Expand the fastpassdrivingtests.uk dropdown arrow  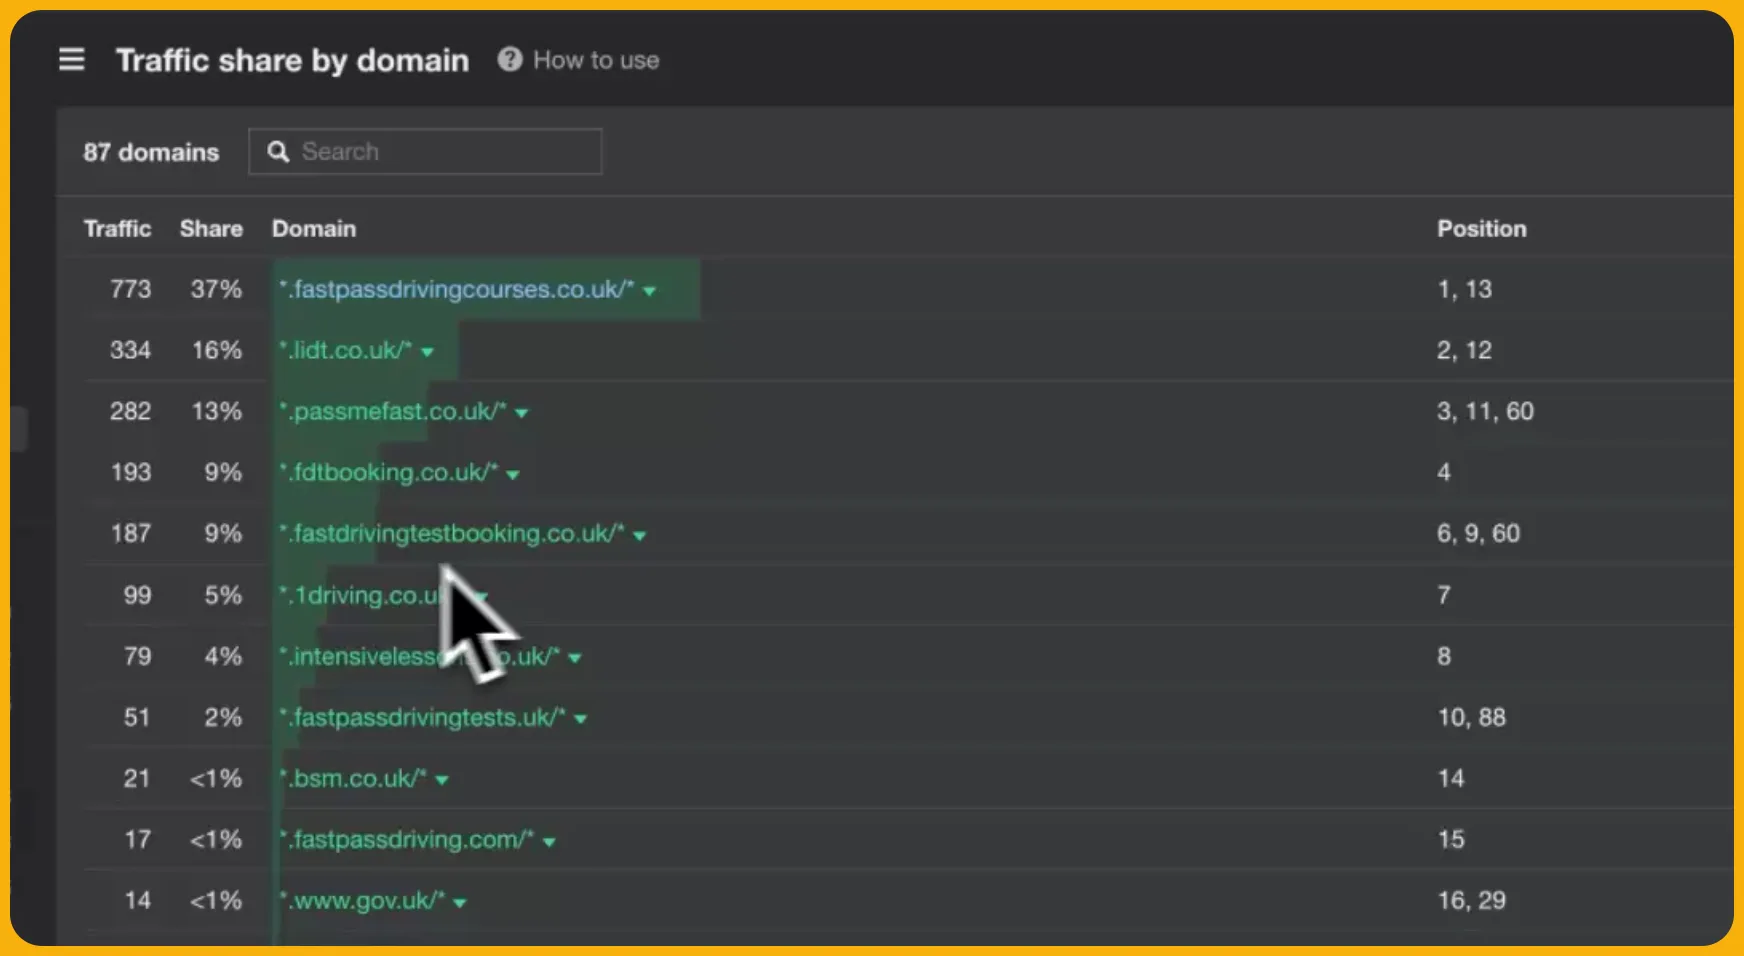[580, 719]
